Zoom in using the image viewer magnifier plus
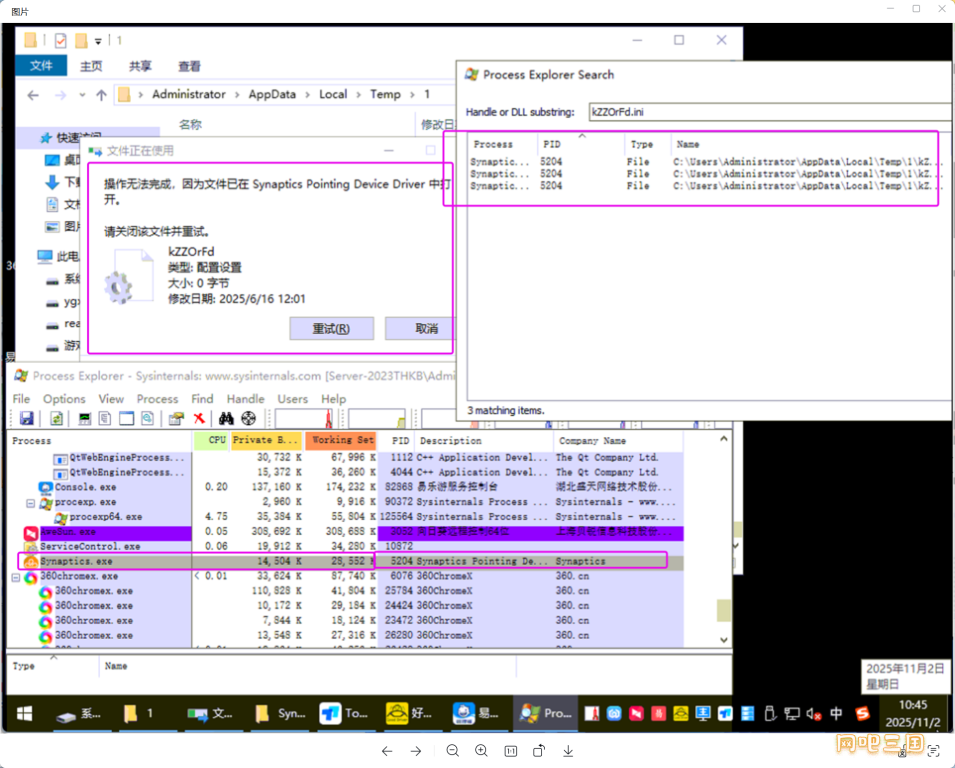The width and height of the screenshot is (955, 768). pos(481,751)
